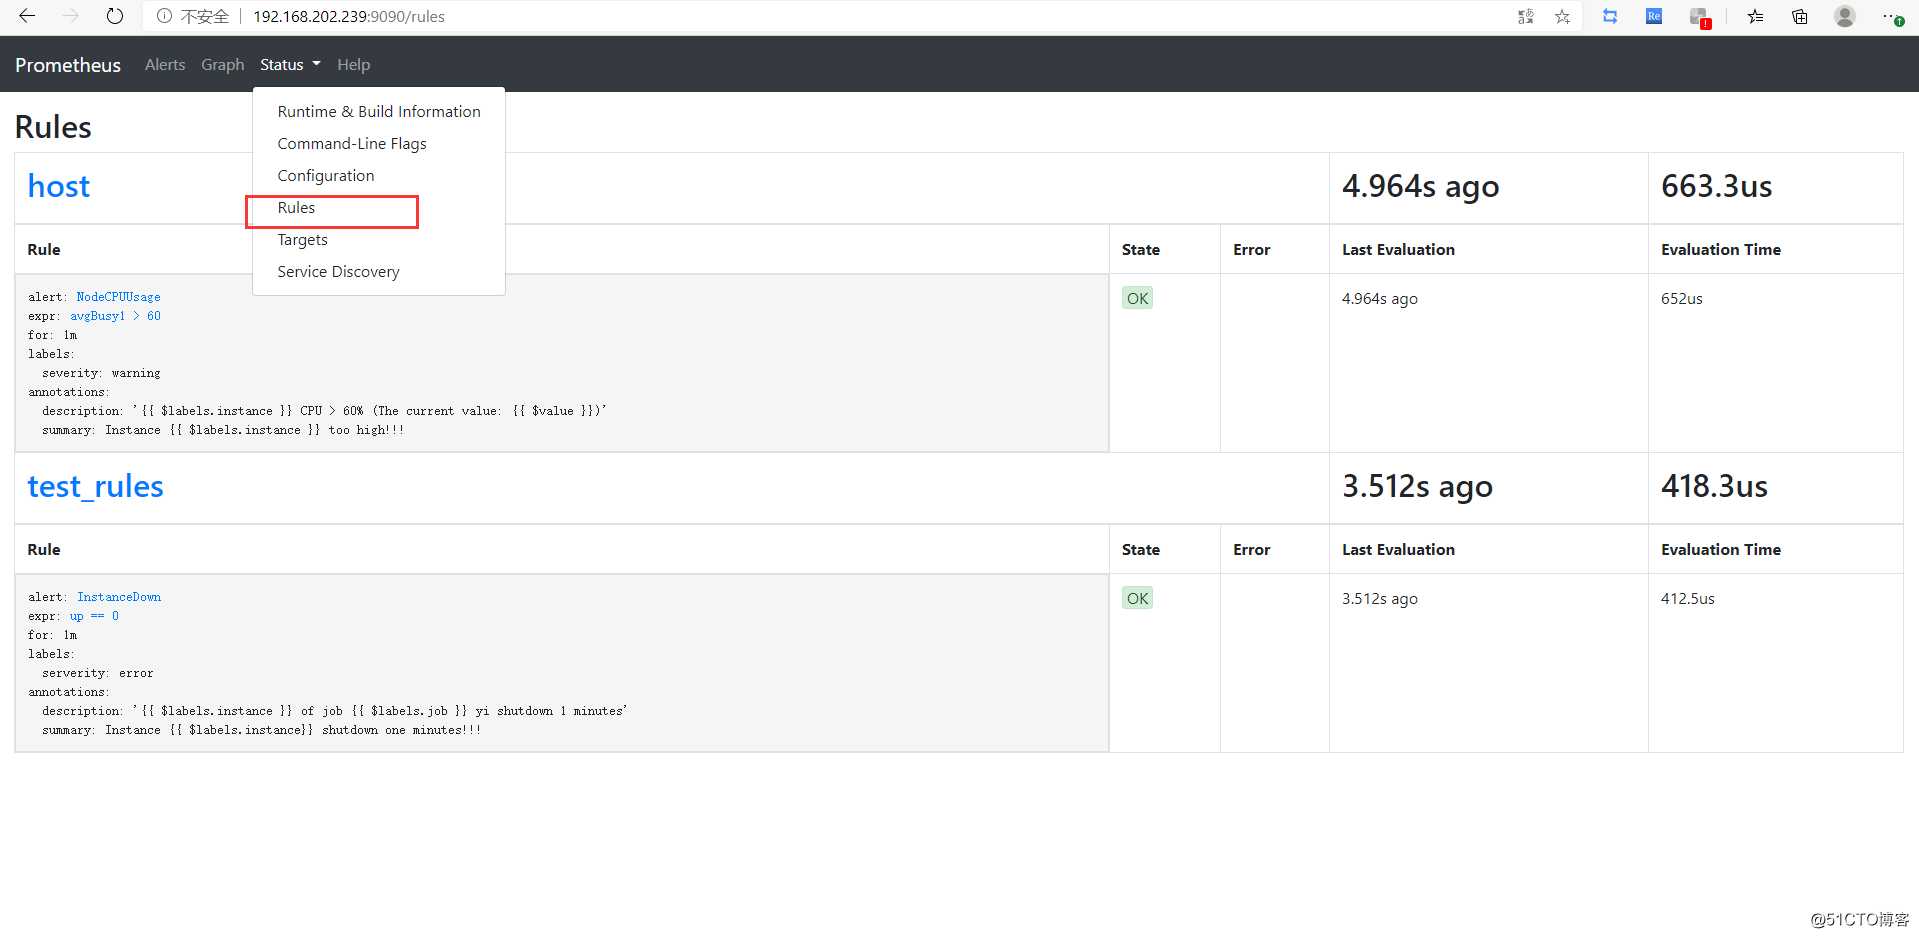Click the not-secure site info icon
This screenshot has height=938, width=1919.
164,16
